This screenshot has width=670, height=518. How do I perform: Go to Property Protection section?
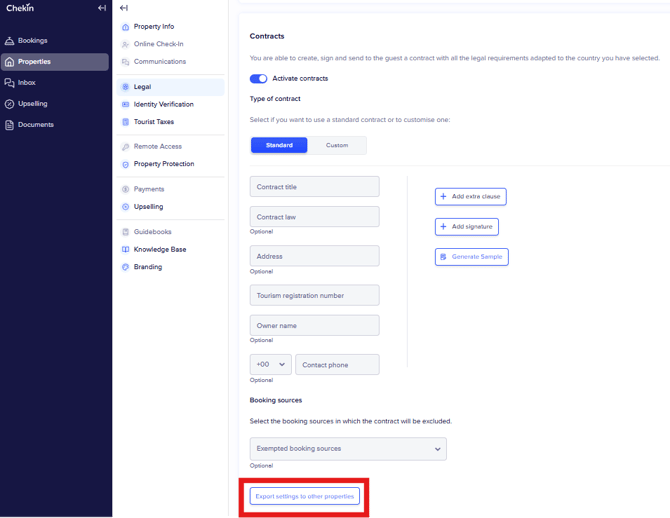[164, 164]
